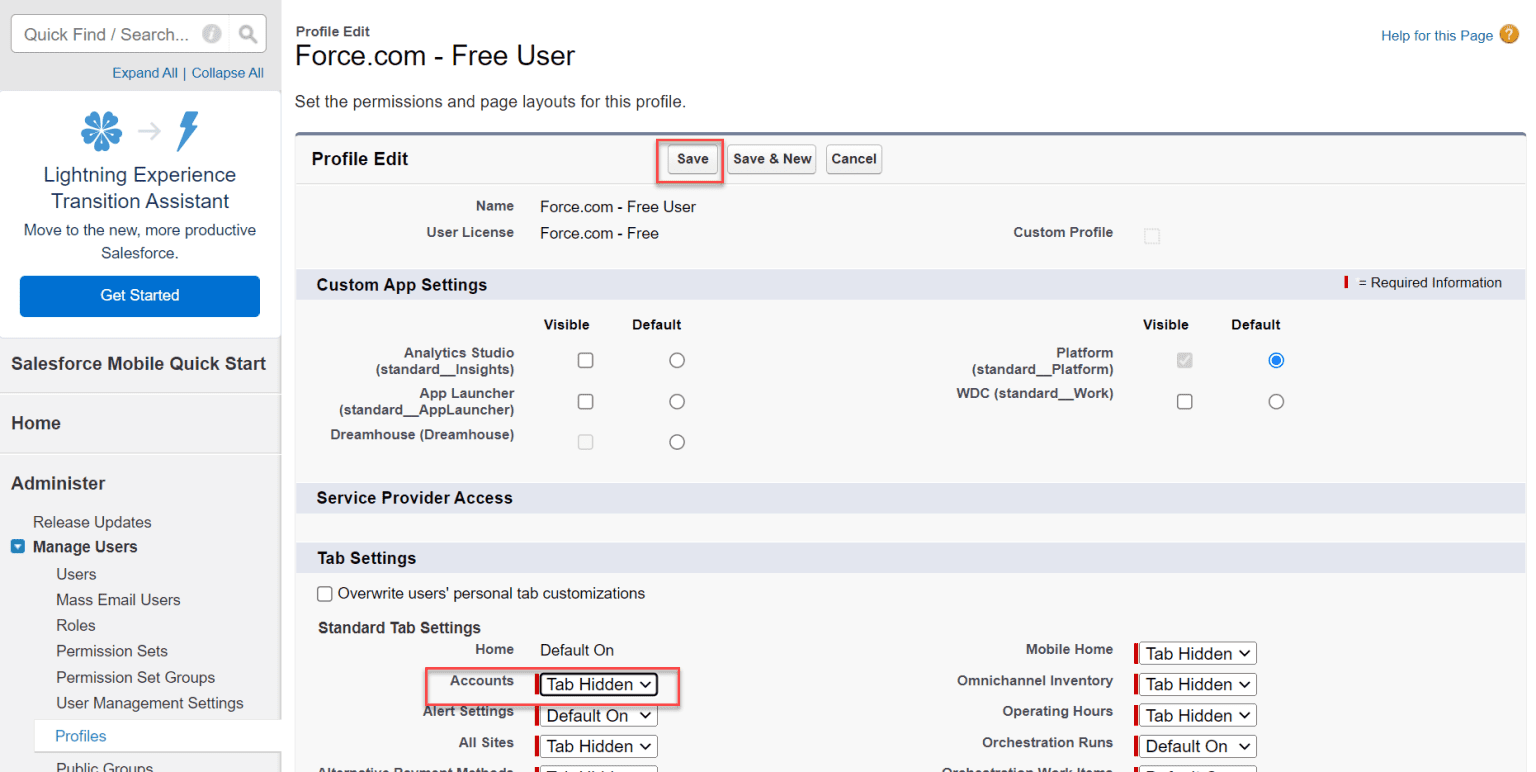Open the Accounts tab setting dropdown
The width and height of the screenshot is (1536, 772).
click(598, 685)
